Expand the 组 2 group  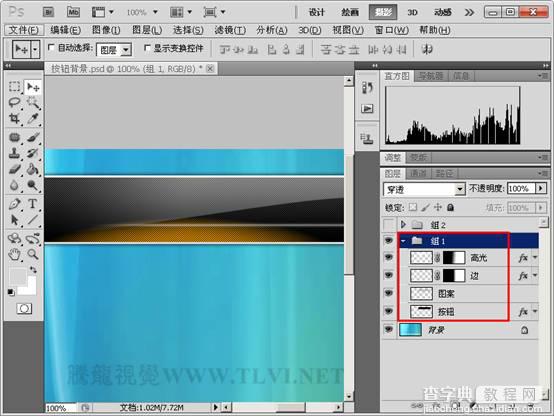coord(403,224)
